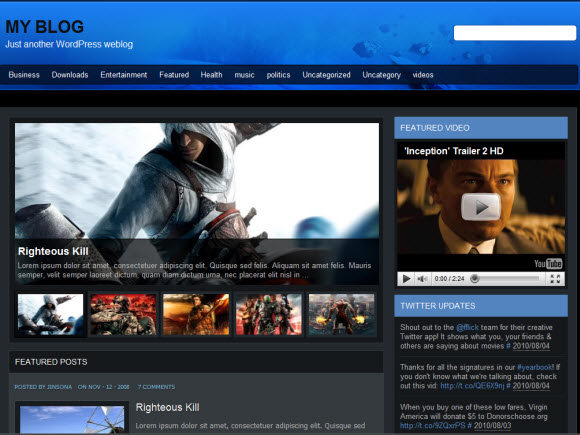Open the @flick Twitter mention
The width and height of the screenshot is (580, 435).
click(467, 327)
